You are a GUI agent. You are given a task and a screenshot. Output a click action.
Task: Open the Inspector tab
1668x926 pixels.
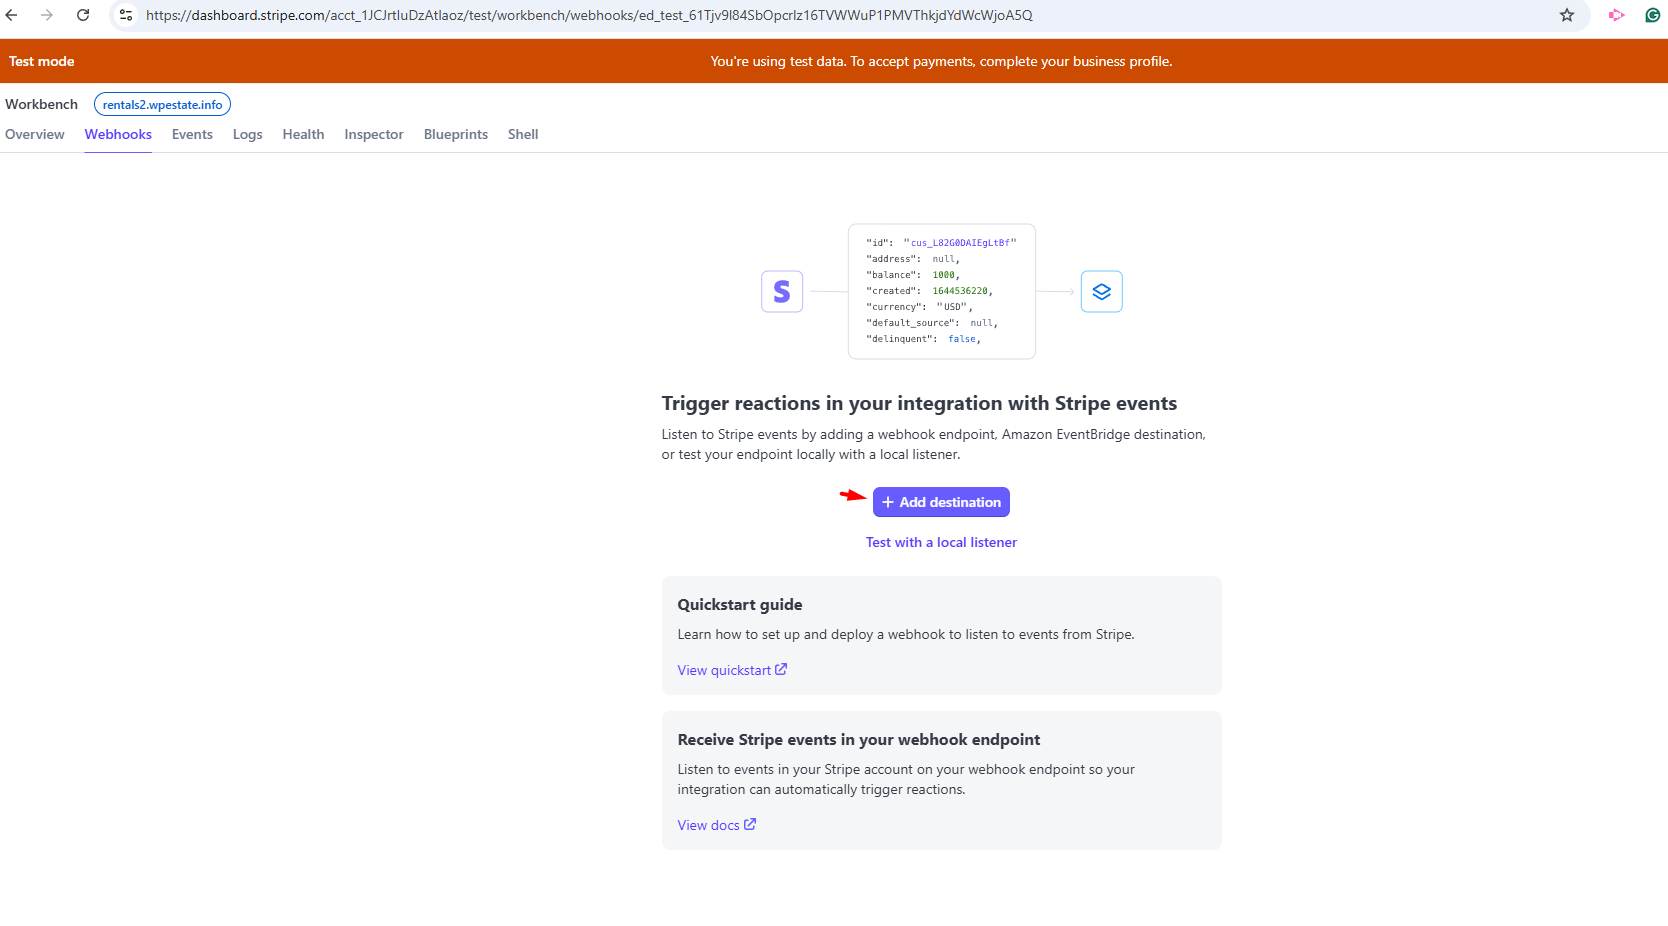(x=374, y=134)
